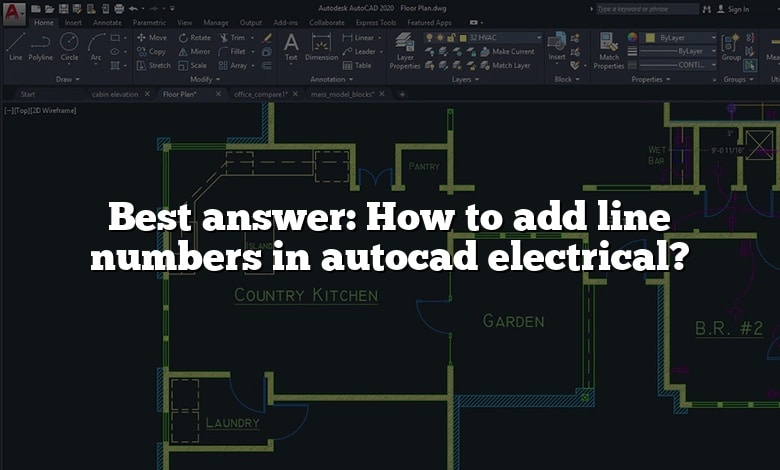Click the Undo arrow icon
This screenshot has width=780, height=470.
pos(133,9)
